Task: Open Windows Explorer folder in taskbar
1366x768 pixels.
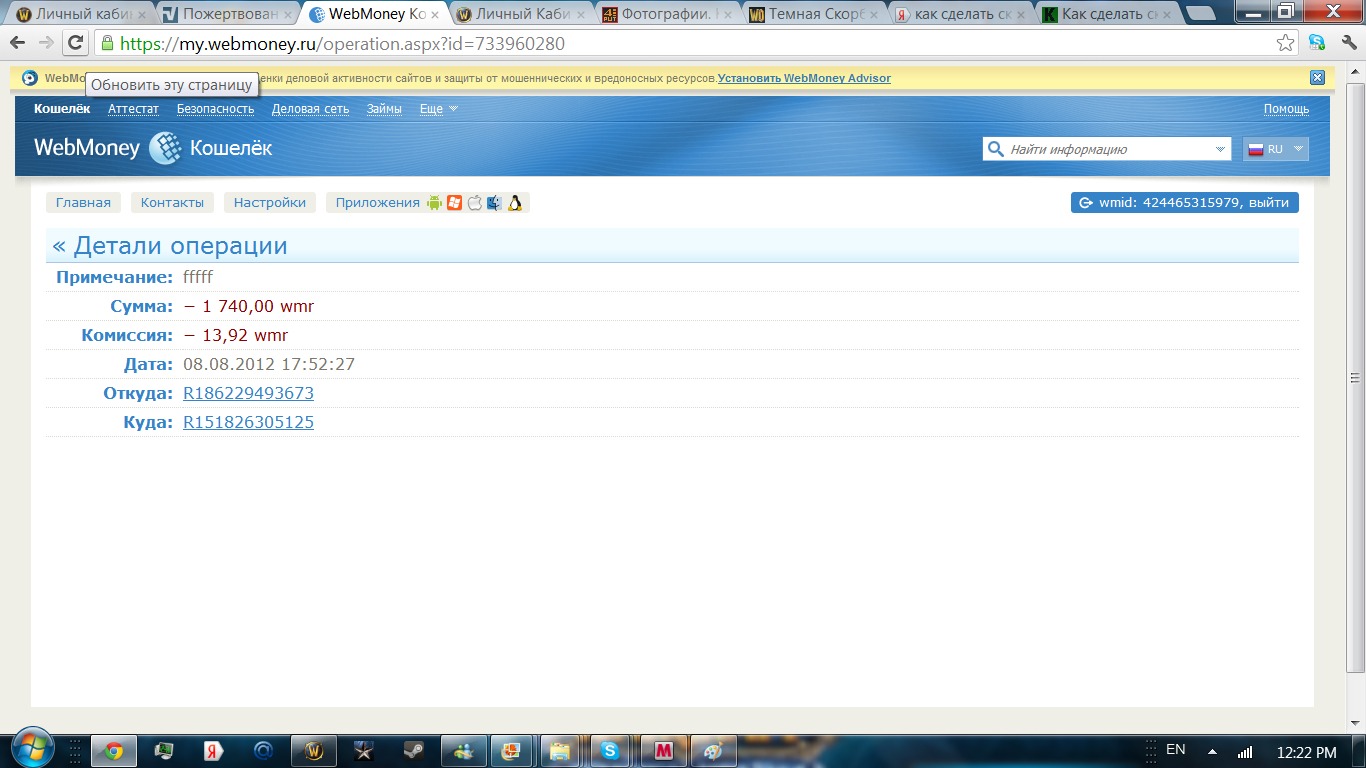Action: (560, 751)
